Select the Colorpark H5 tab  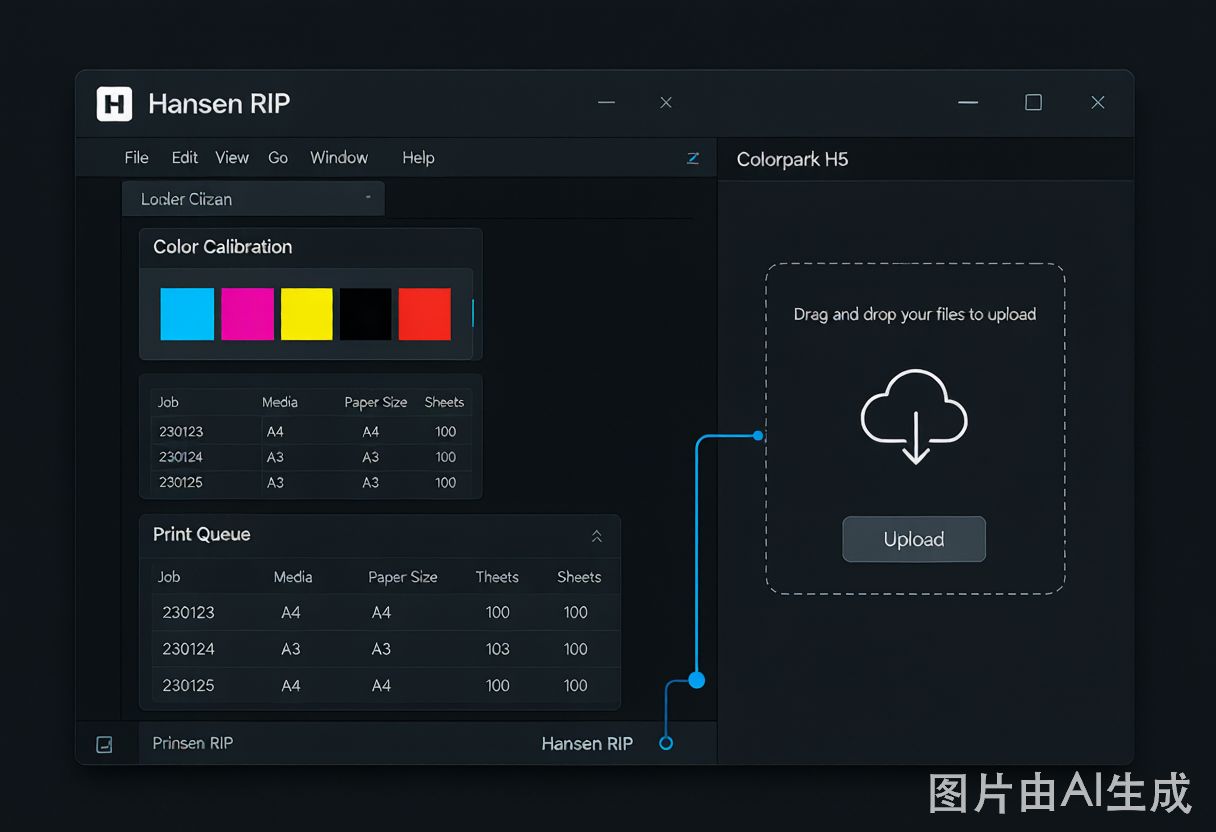click(x=792, y=159)
